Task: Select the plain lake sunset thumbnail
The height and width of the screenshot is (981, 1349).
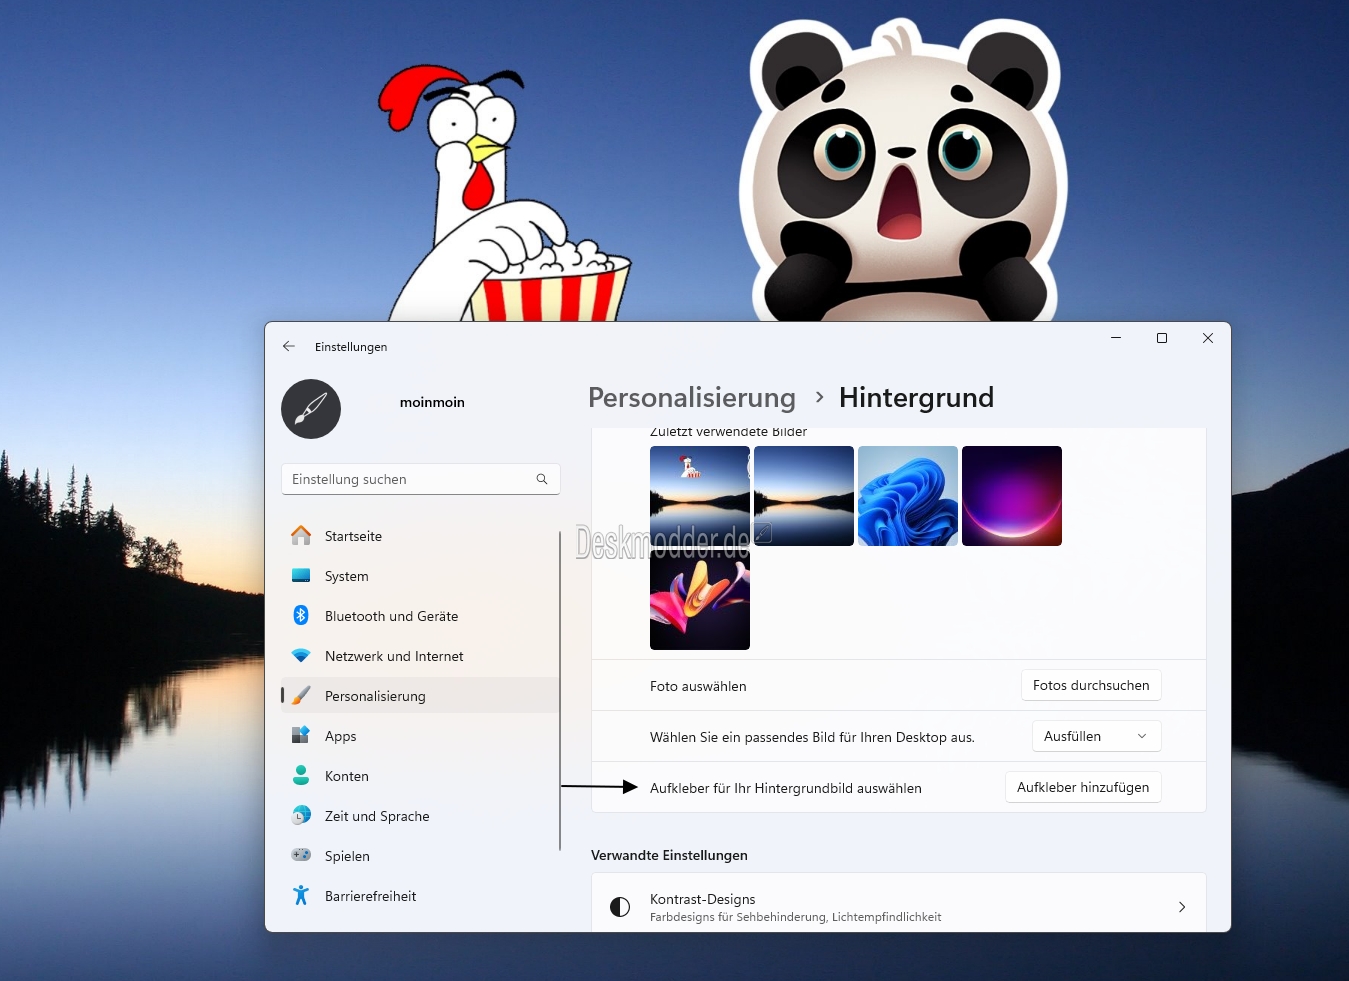Action: coord(804,496)
